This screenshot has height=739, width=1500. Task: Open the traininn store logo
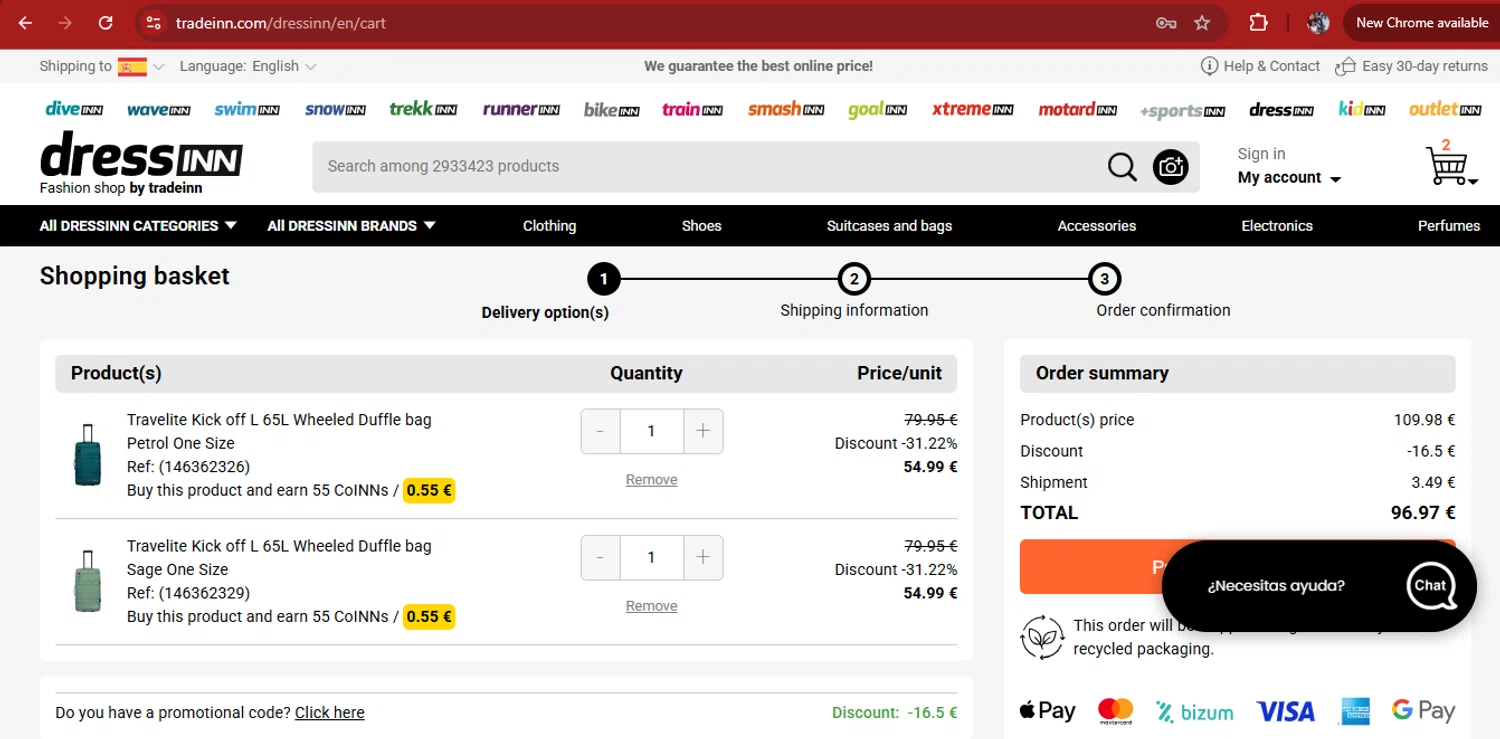click(x=692, y=109)
